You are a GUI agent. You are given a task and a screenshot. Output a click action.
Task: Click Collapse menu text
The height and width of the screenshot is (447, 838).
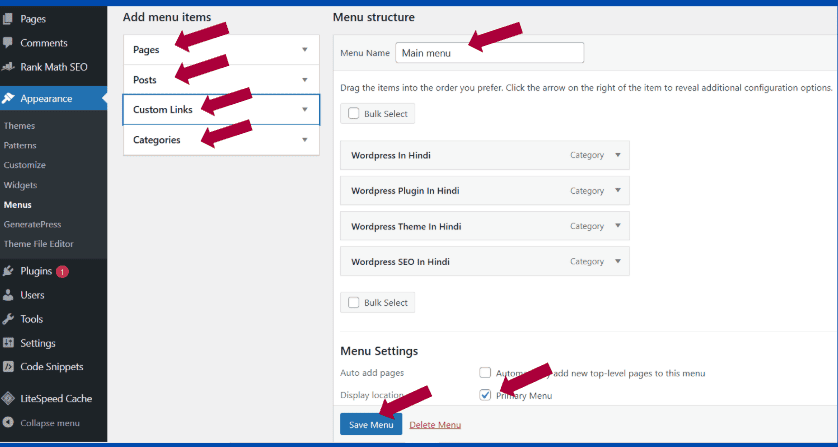pos(50,423)
